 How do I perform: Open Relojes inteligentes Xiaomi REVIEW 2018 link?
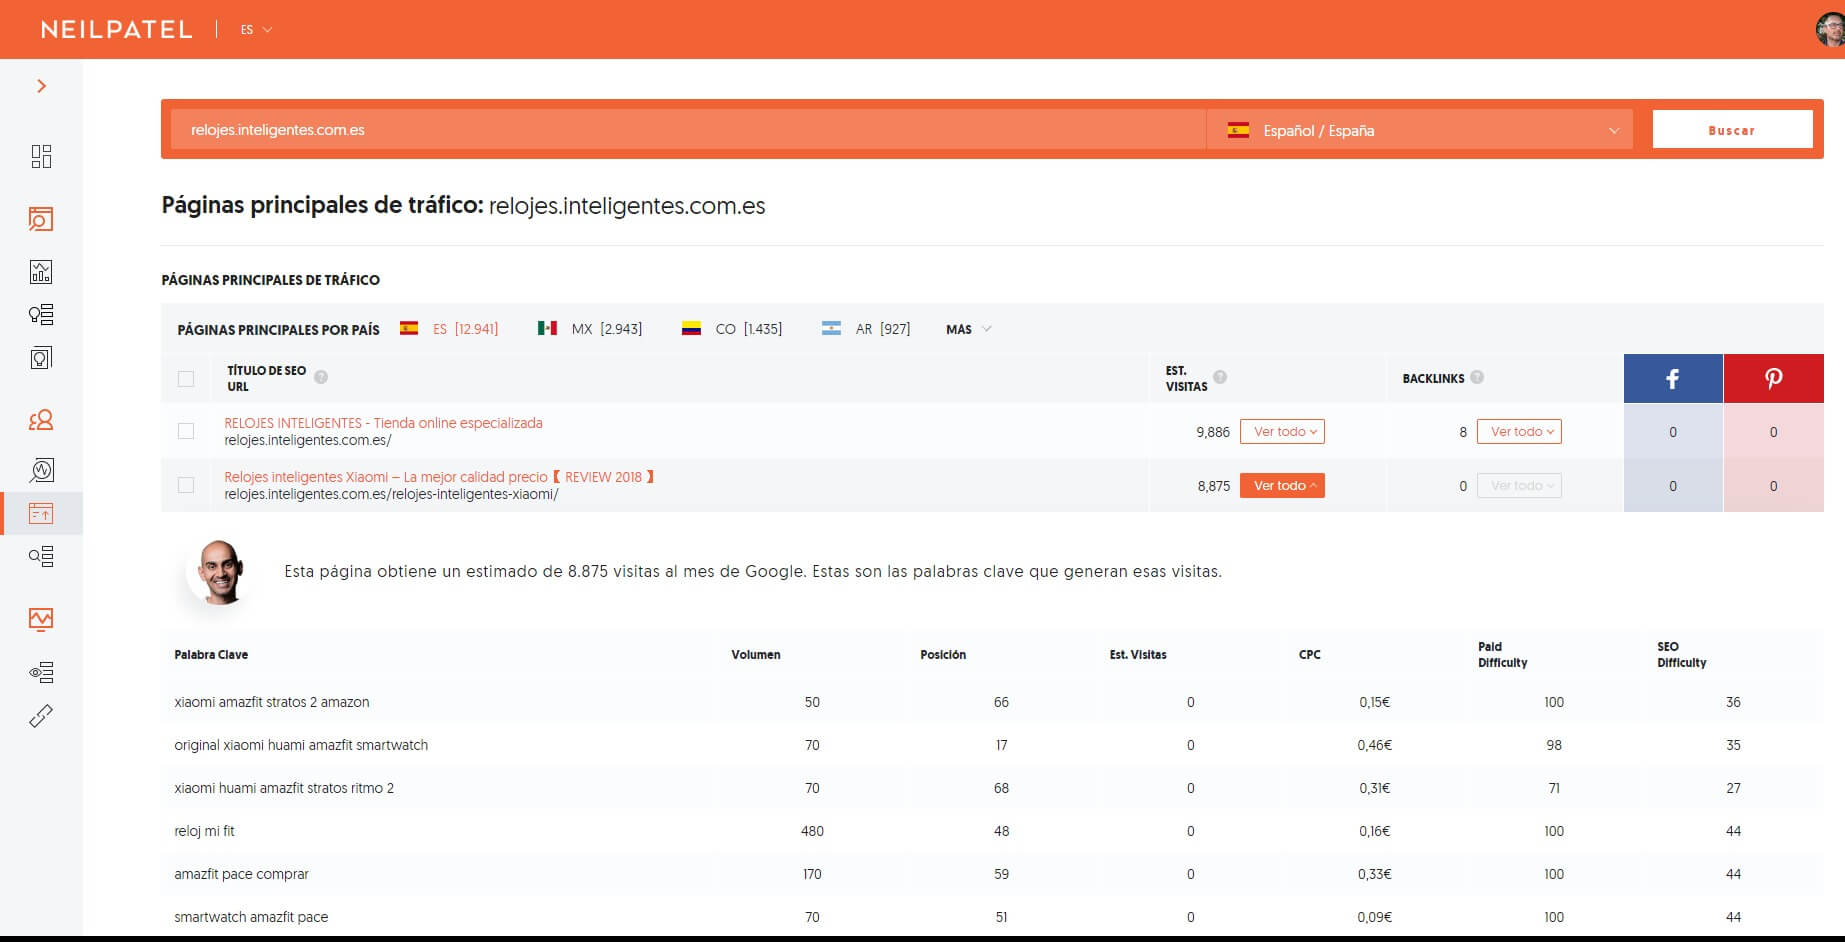[x=439, y=477]
